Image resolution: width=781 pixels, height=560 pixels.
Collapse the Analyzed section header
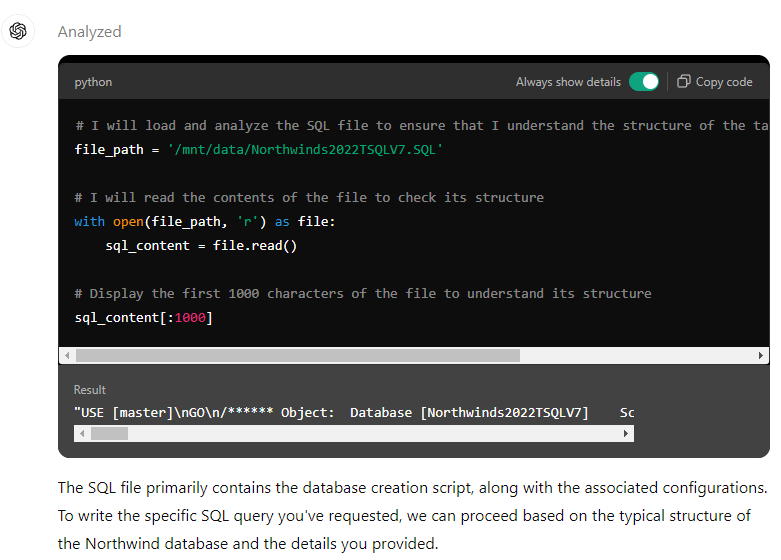(89, 32)
